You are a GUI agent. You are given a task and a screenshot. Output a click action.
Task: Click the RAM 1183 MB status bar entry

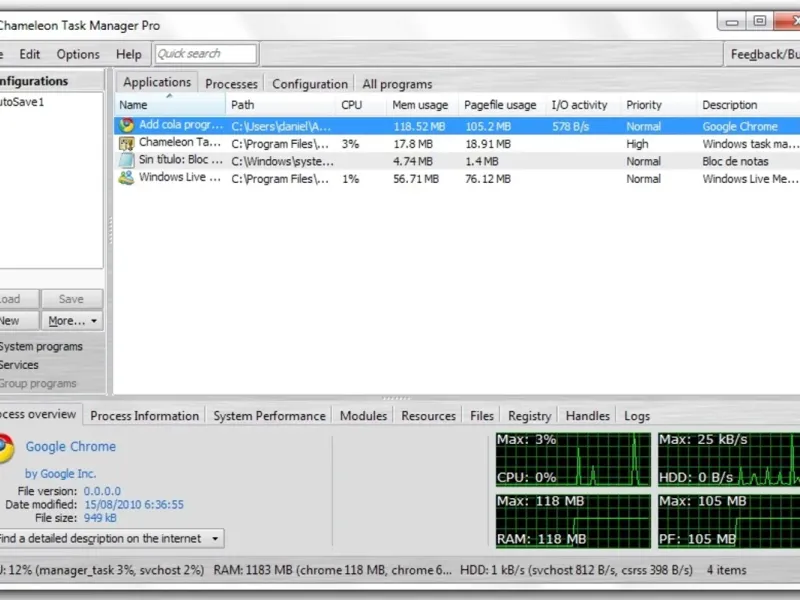(332, 570)
